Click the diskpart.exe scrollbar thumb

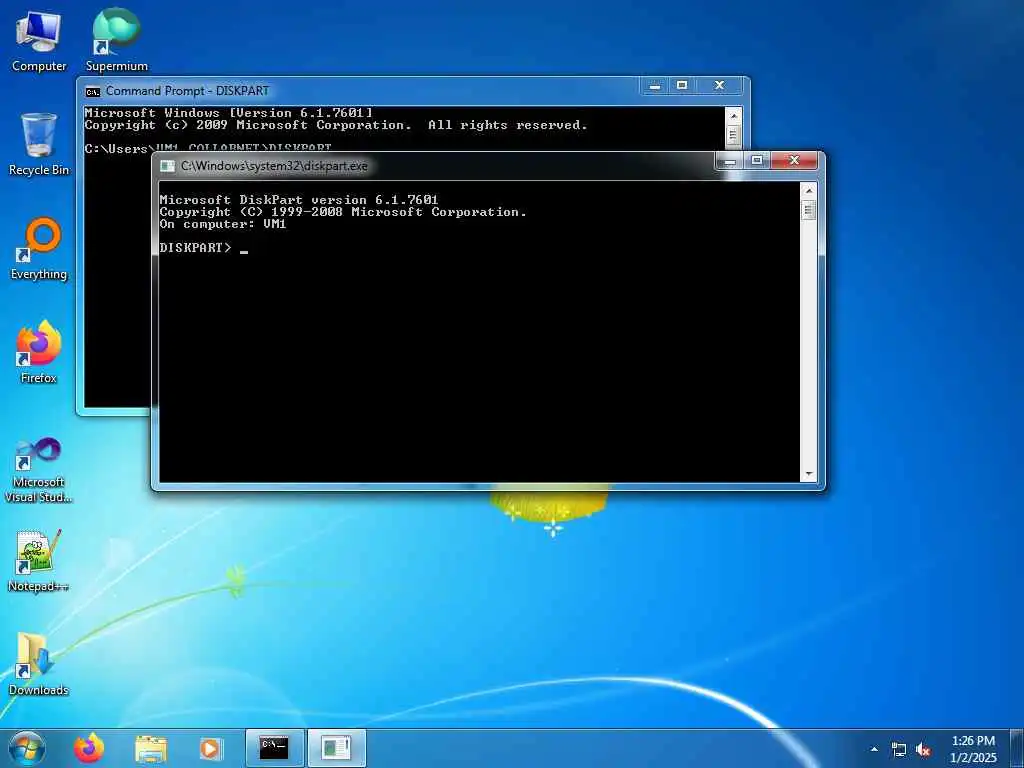point(808,210)
